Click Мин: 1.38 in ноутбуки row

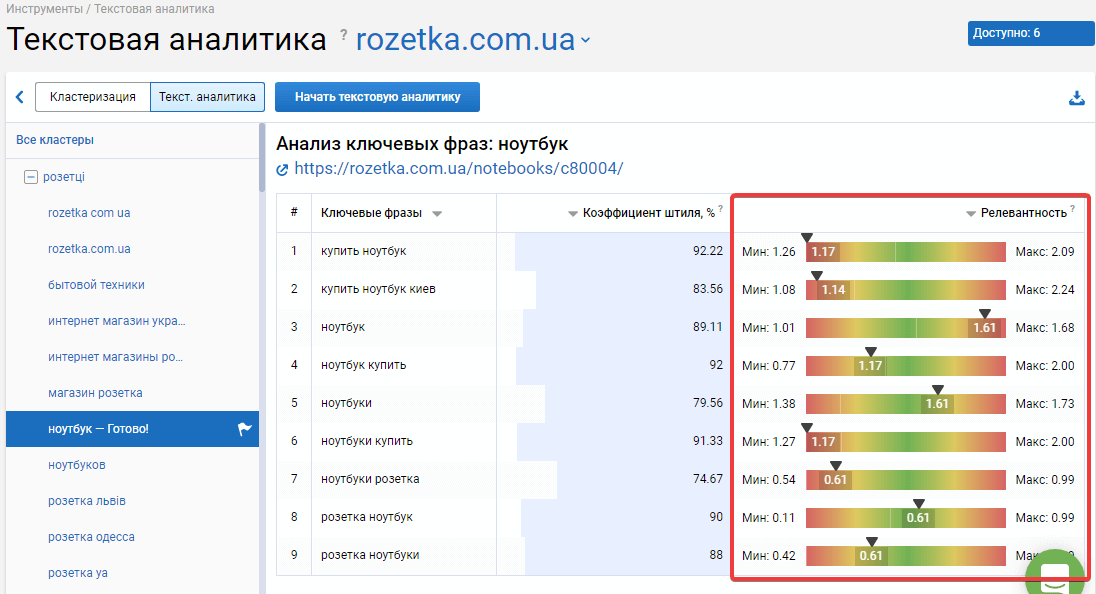pyautogui.click(x=768, y=403)
